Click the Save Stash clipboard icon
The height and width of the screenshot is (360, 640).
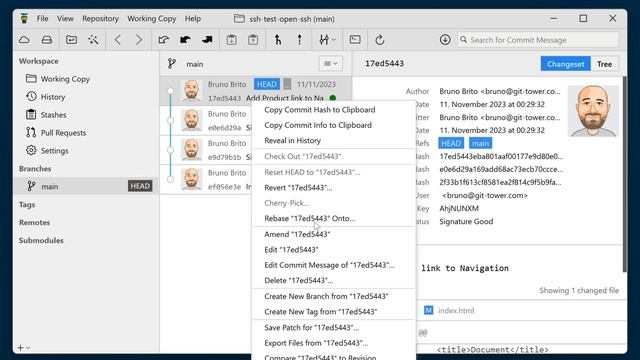click(231, 40)
